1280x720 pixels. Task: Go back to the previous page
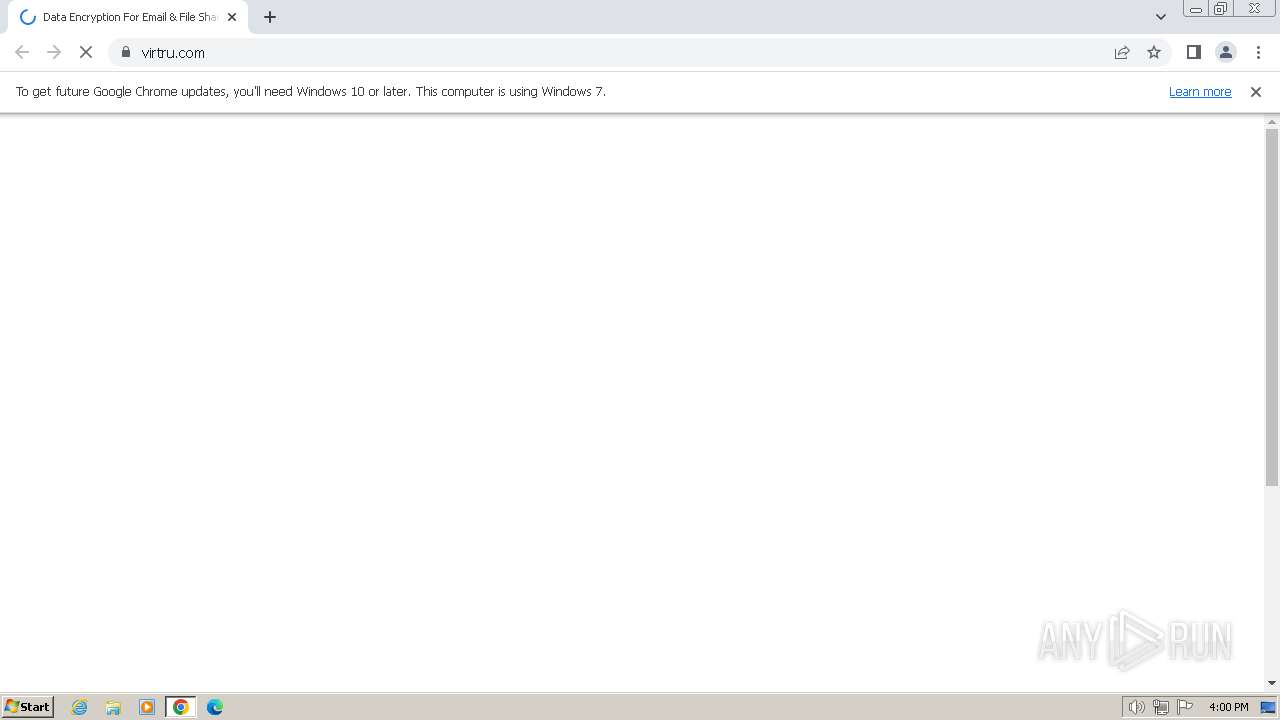pos(22,52)
